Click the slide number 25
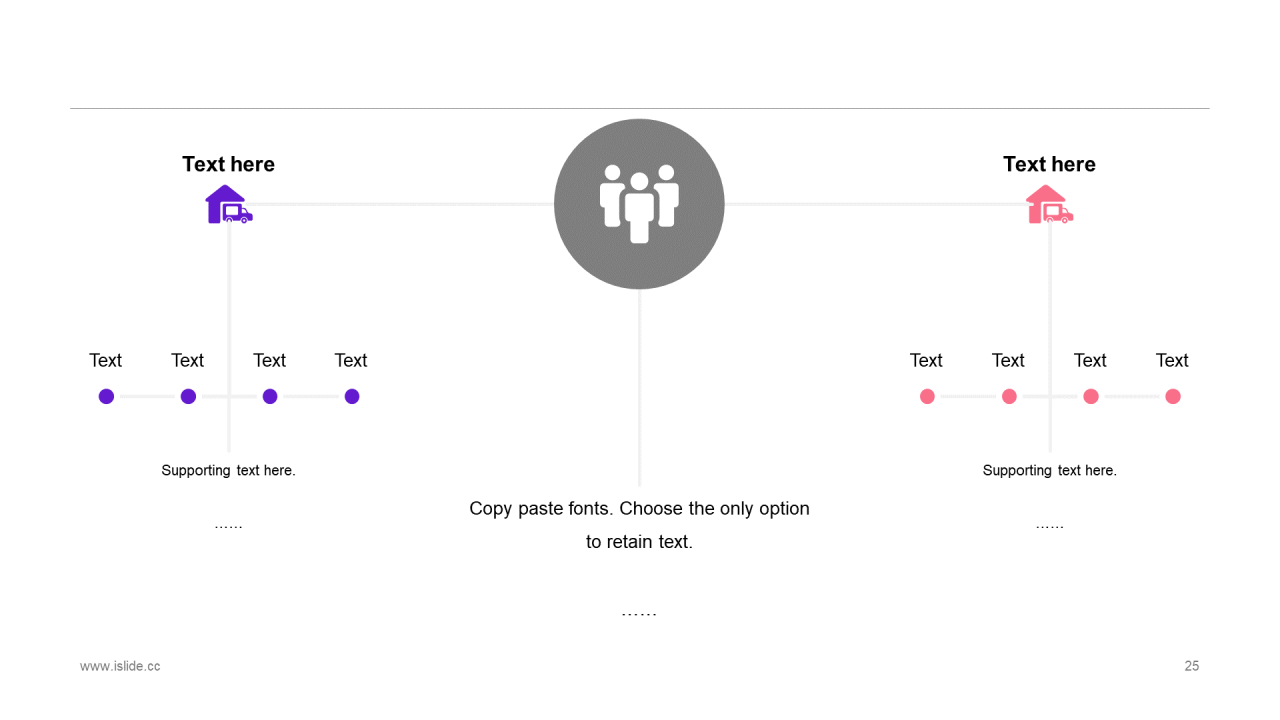 pos(1191,666)
